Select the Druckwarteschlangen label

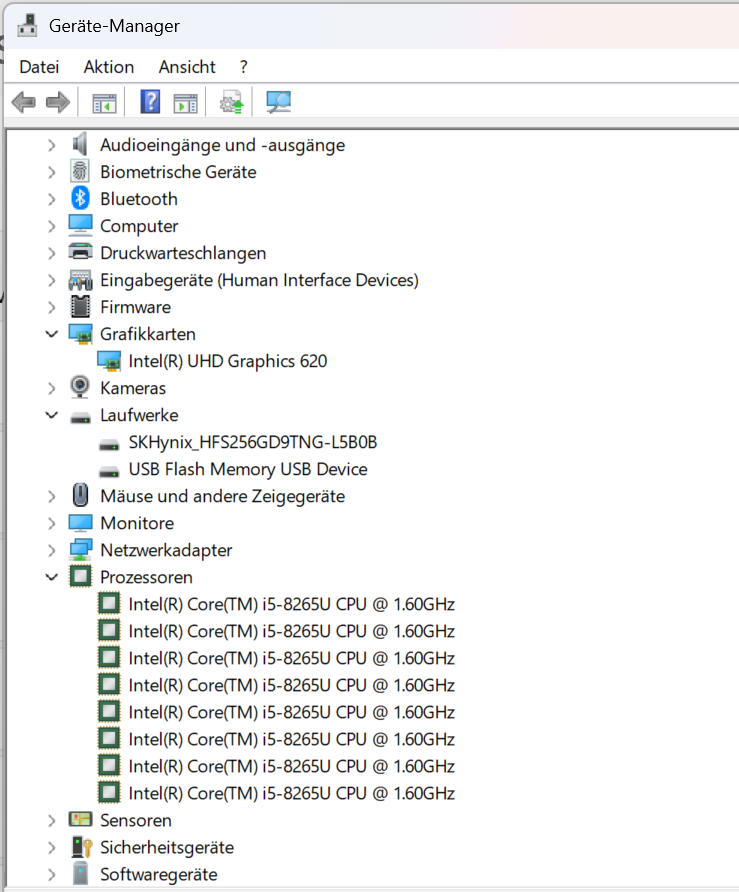click(183, 253)
